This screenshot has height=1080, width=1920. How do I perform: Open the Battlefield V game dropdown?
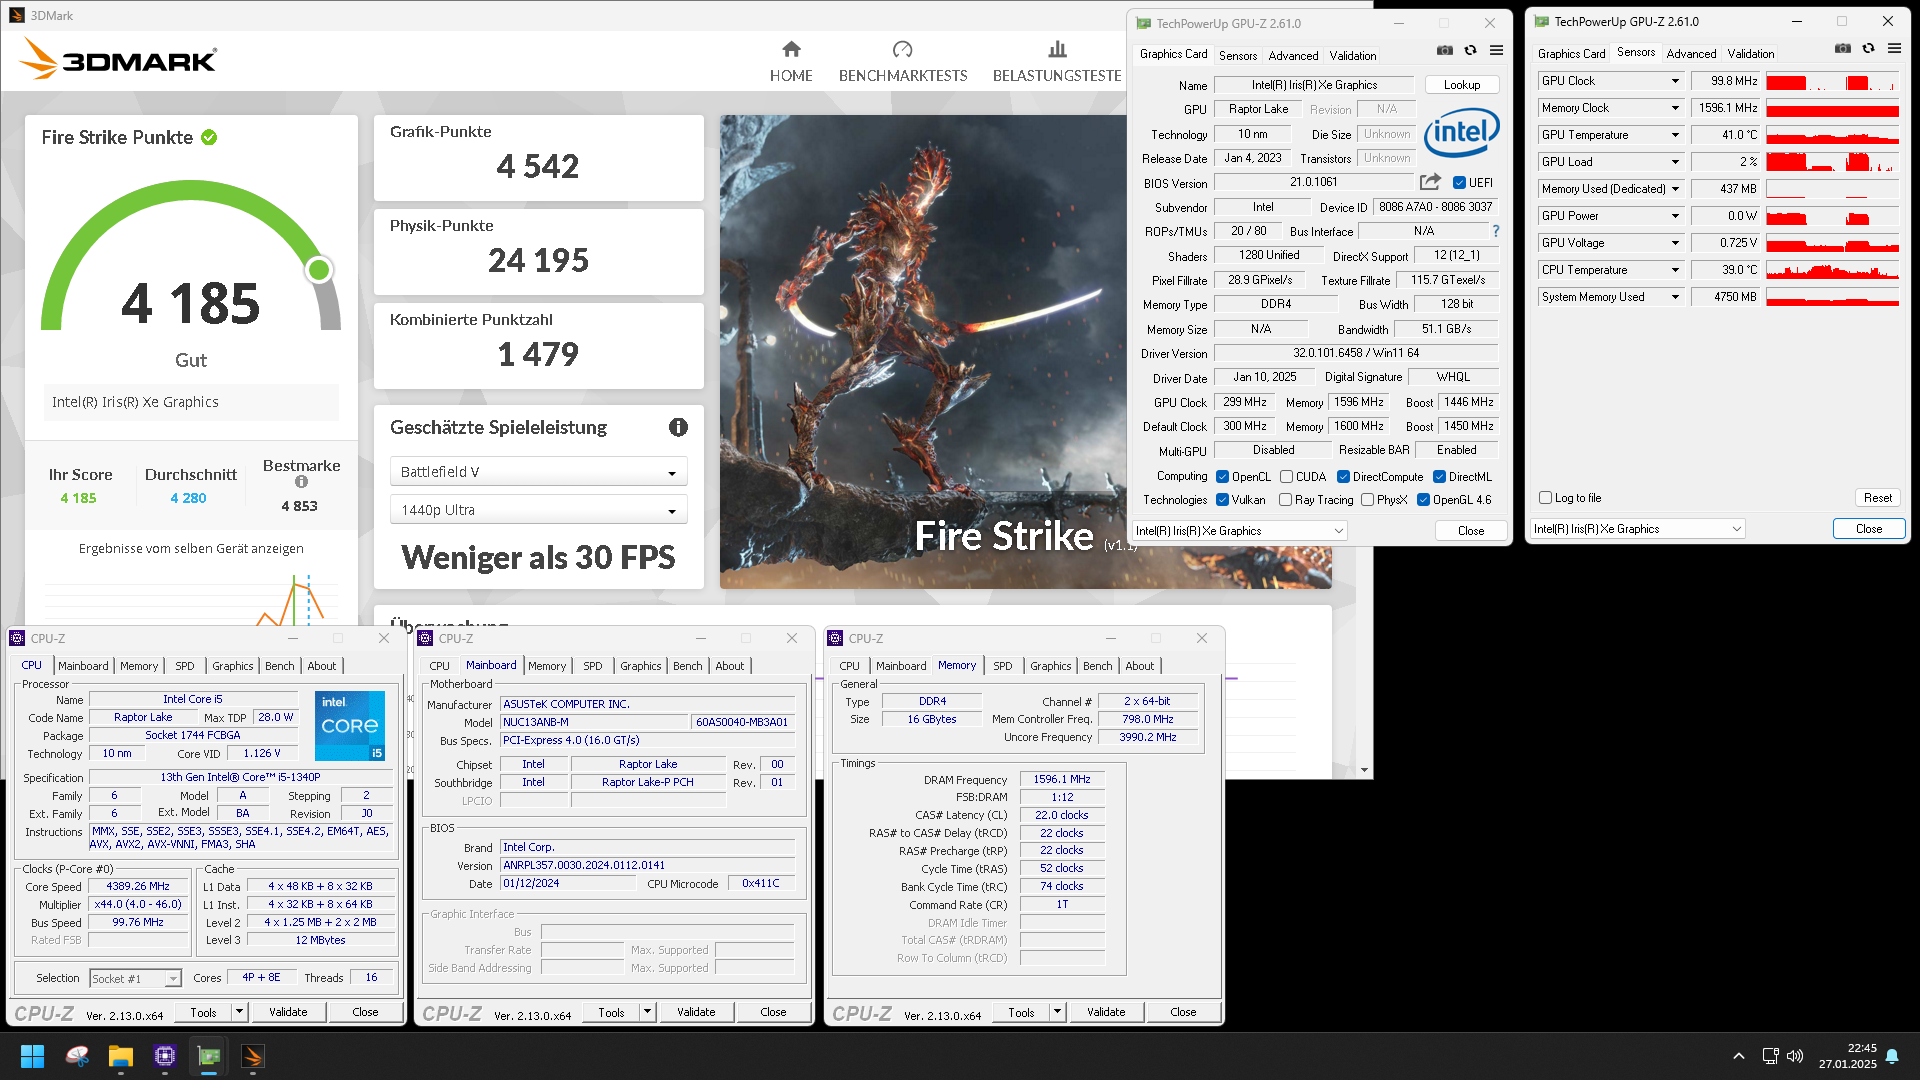coord(538,472)
